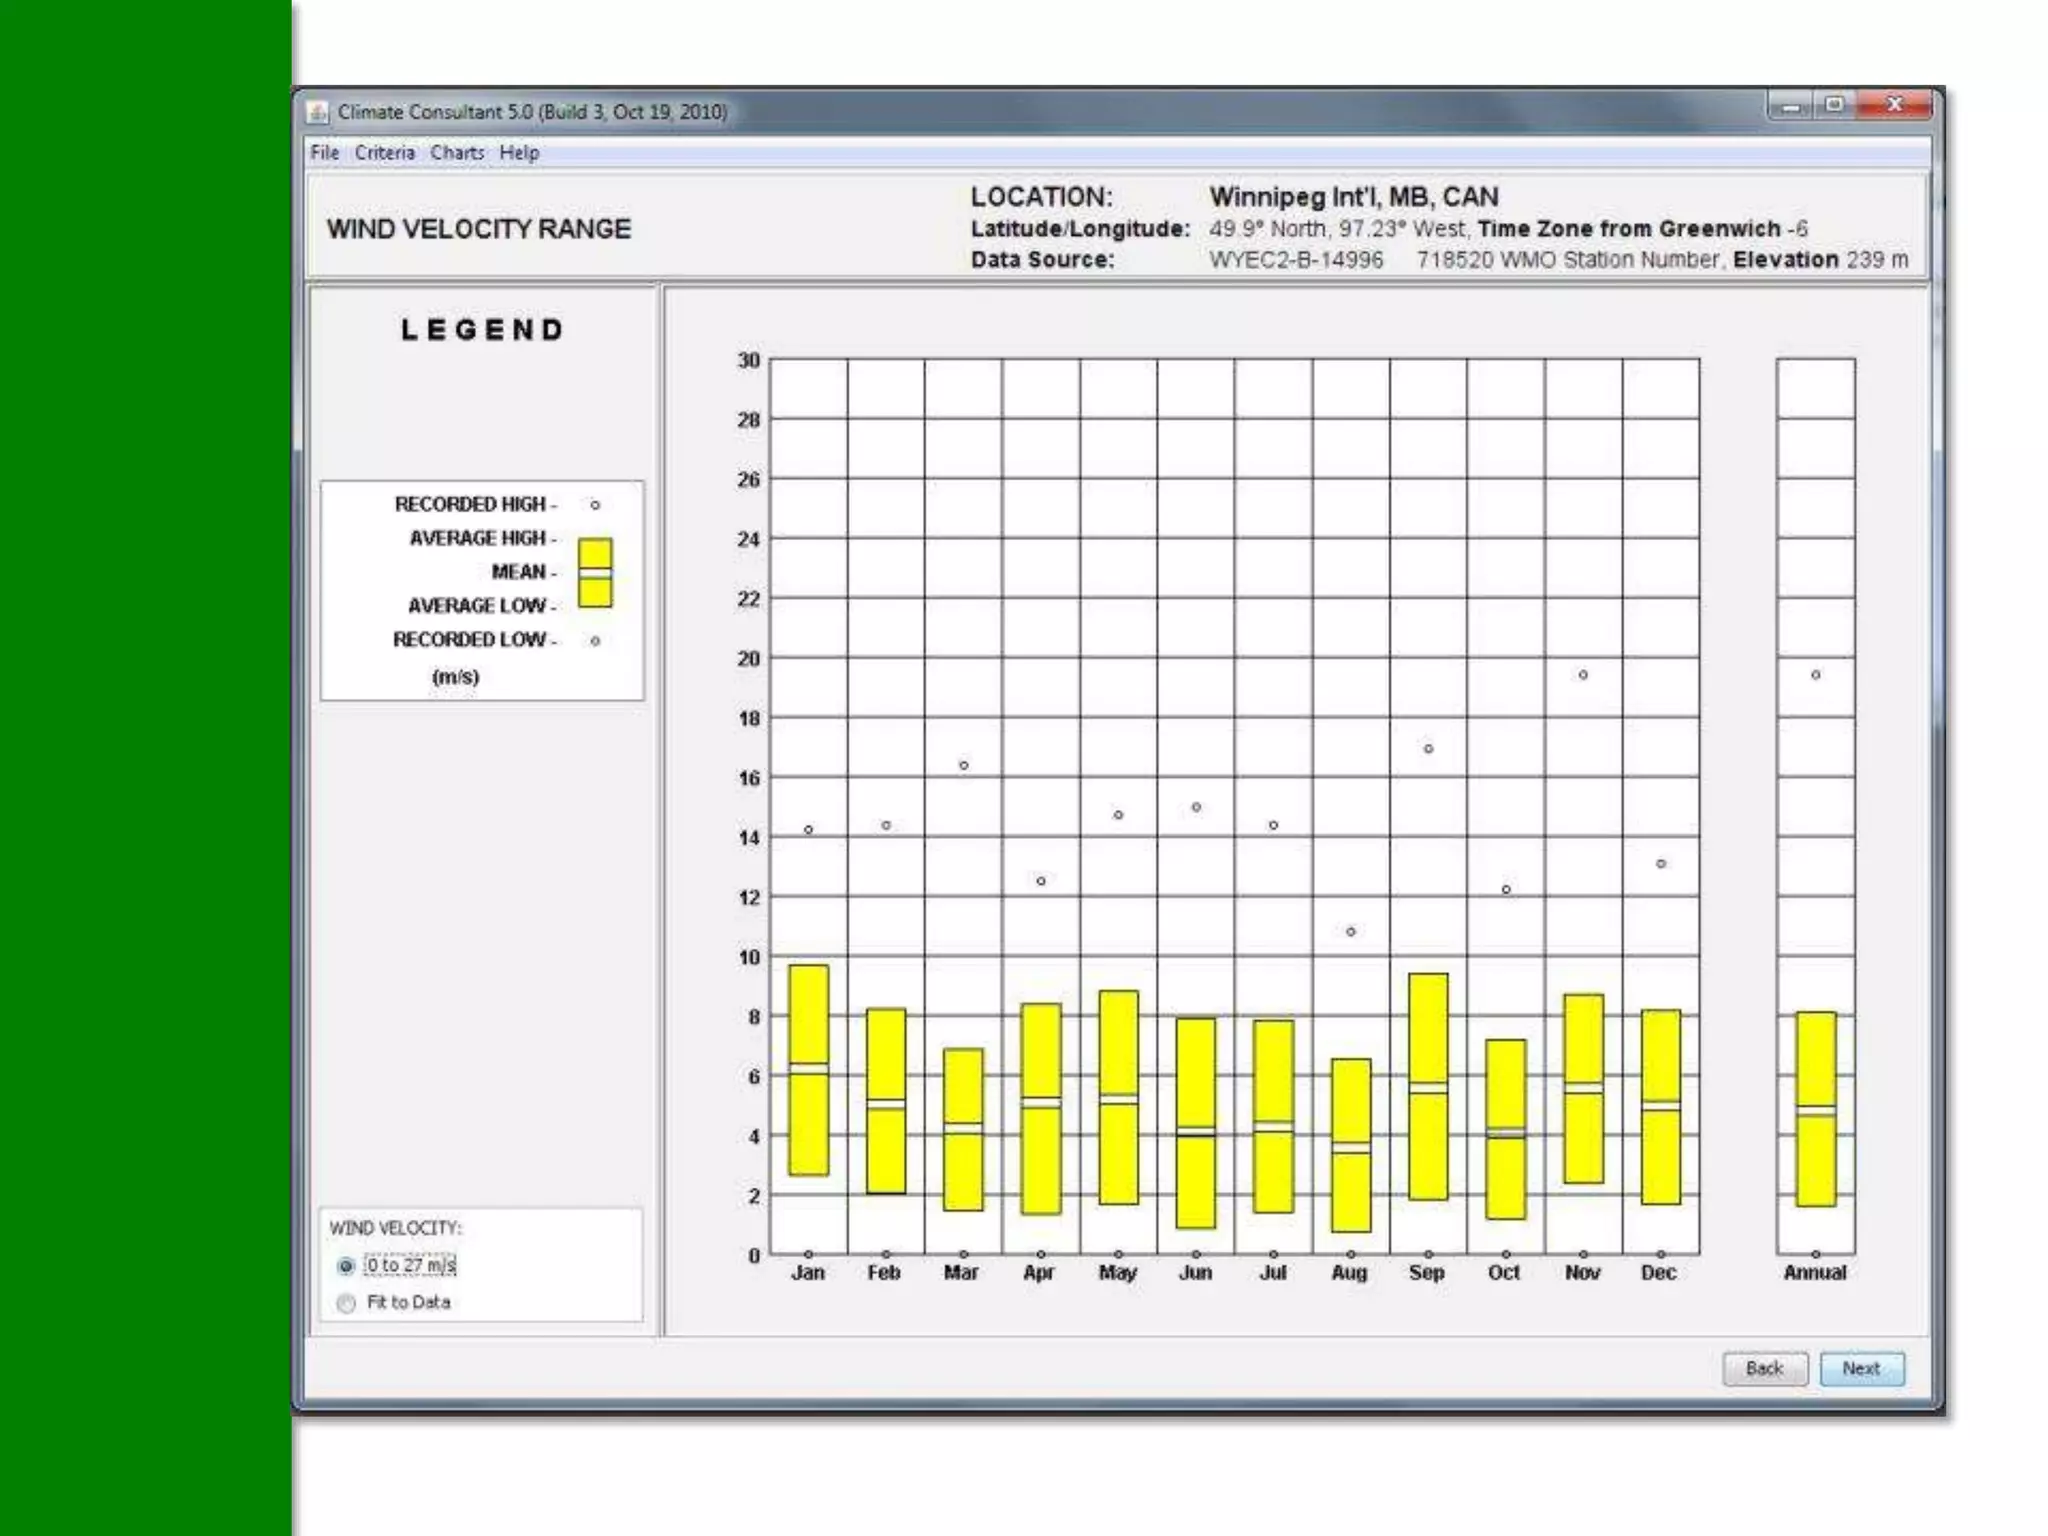Open the Charts menu
The height and width of the screenshot is (1536, 2048).
pyautogui.click(x=457, y=153)
